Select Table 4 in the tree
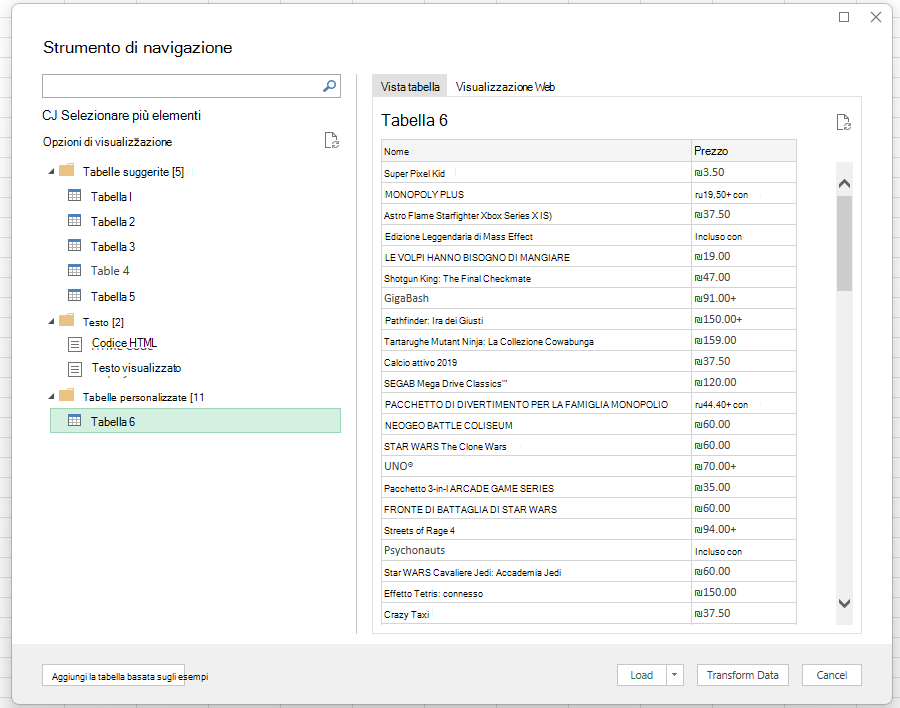This screenshot has height=708, width=900. point(110,270)
